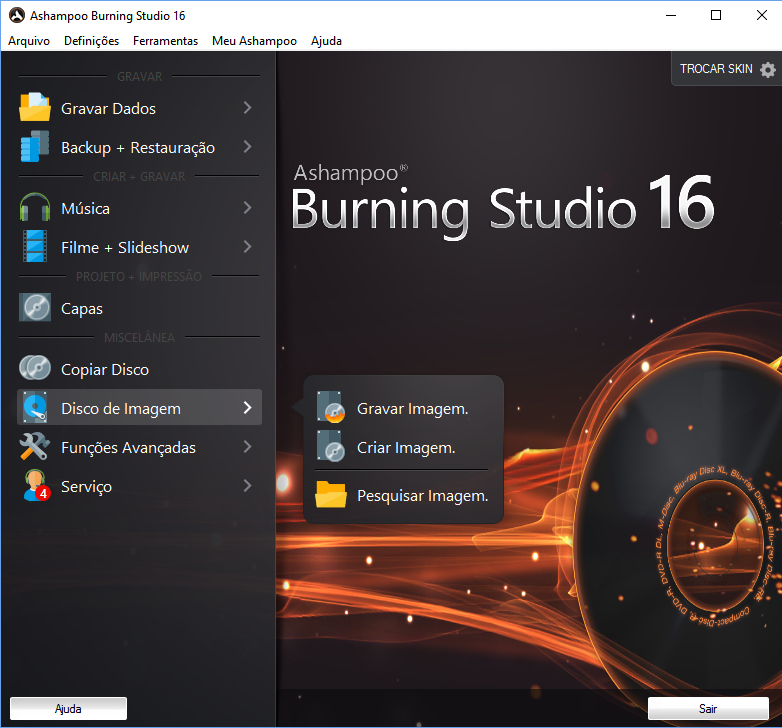Close the Burning Studio window
Viewport: 782px width, 728px height.
pyautogui.click(x=762, y=15)
